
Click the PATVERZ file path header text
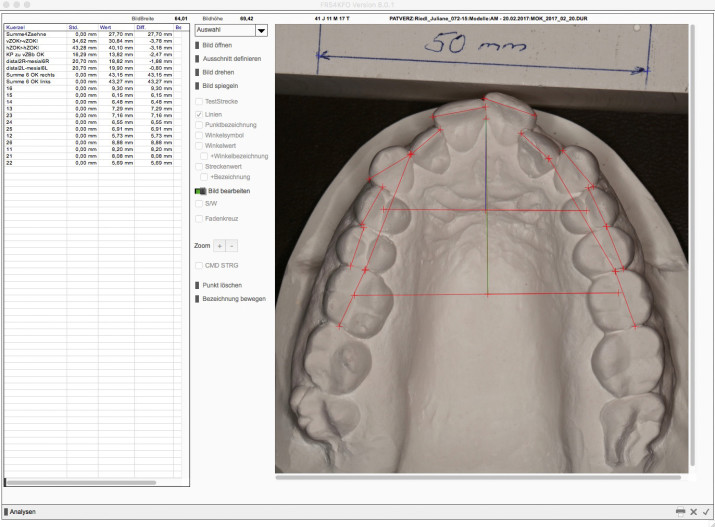488,19
